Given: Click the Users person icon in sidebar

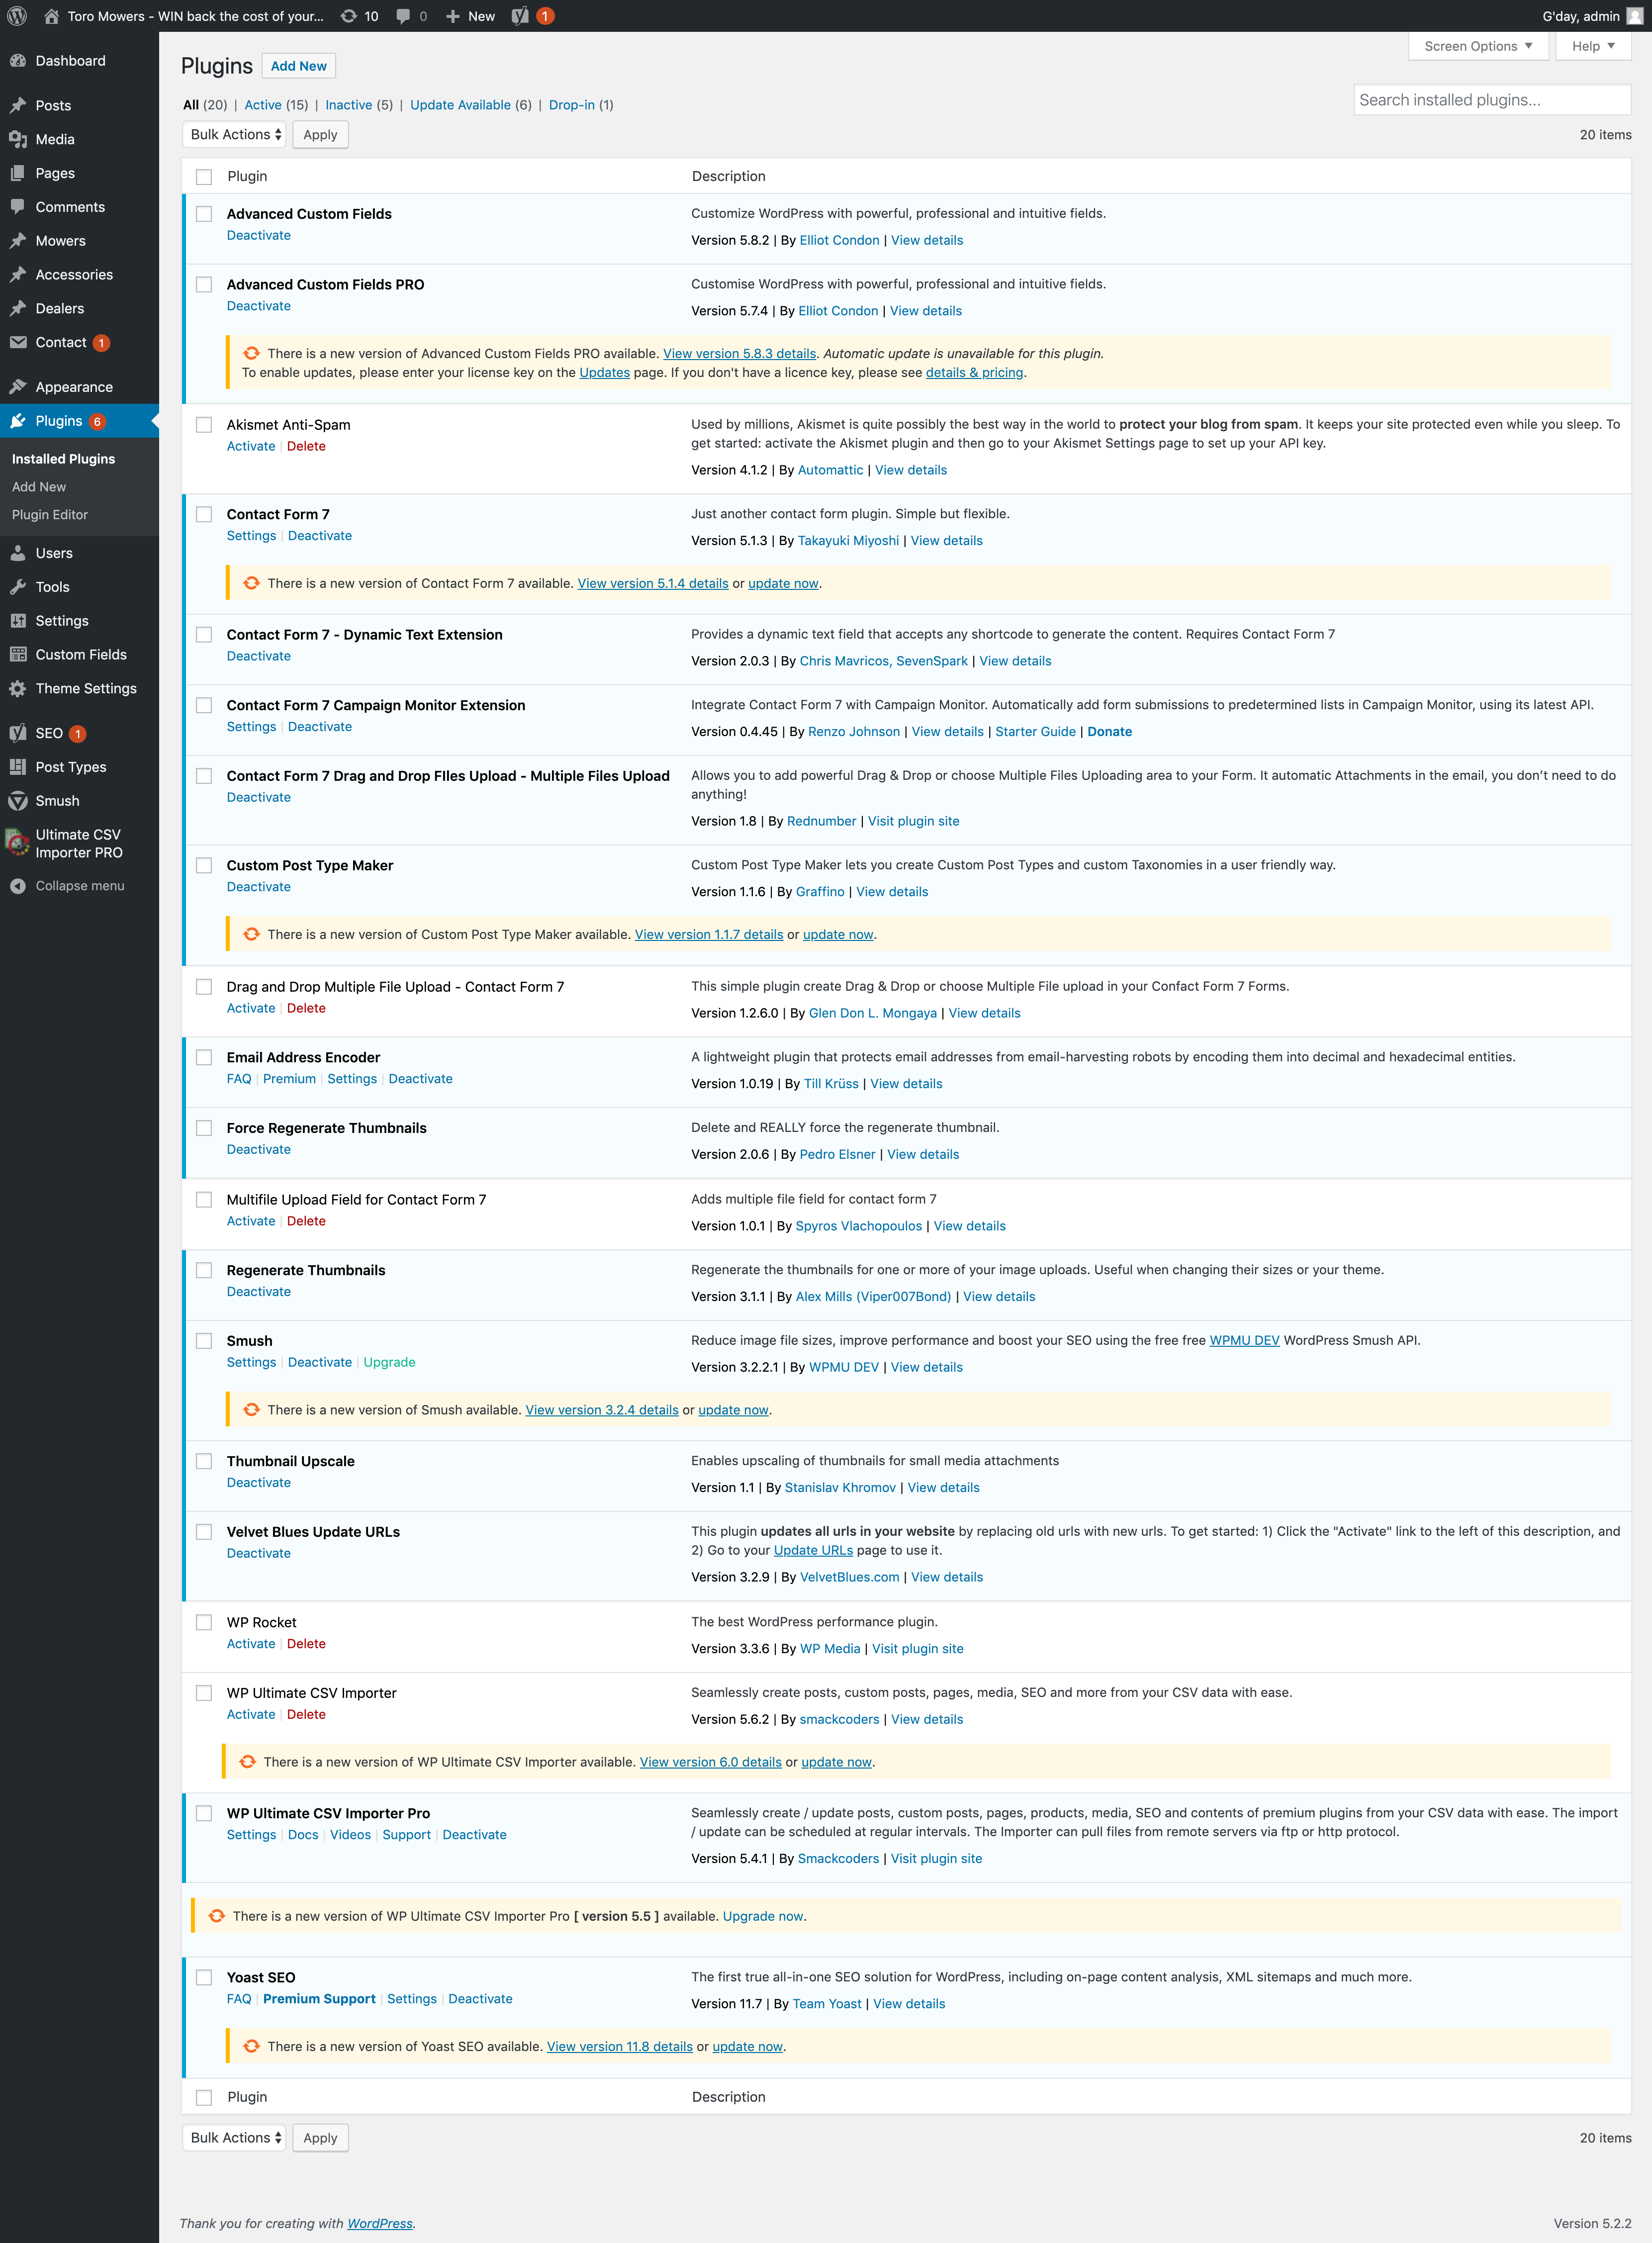Looking at the screenshot, I should 18,553.
